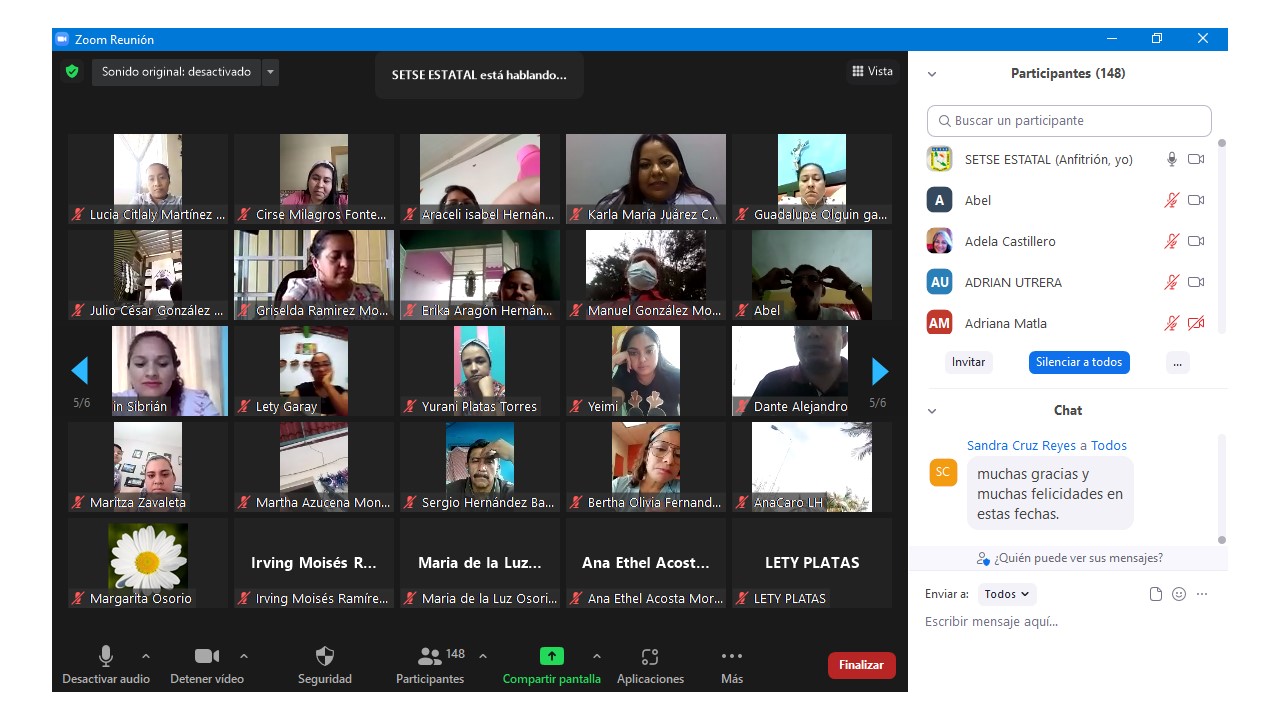This screenshot has height=720, width=1280.
Task: Click SETSE ESTATAL's camera icon
Action: click(x=1196, y=159)
